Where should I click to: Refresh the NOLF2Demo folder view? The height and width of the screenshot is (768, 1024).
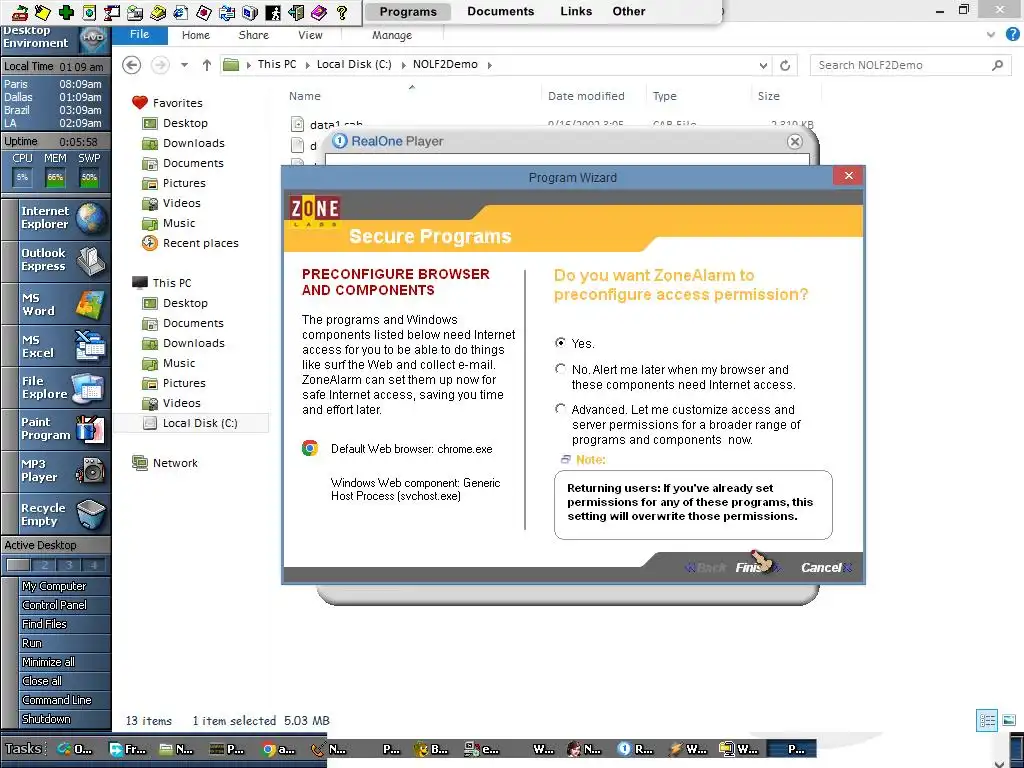(785, 65)
